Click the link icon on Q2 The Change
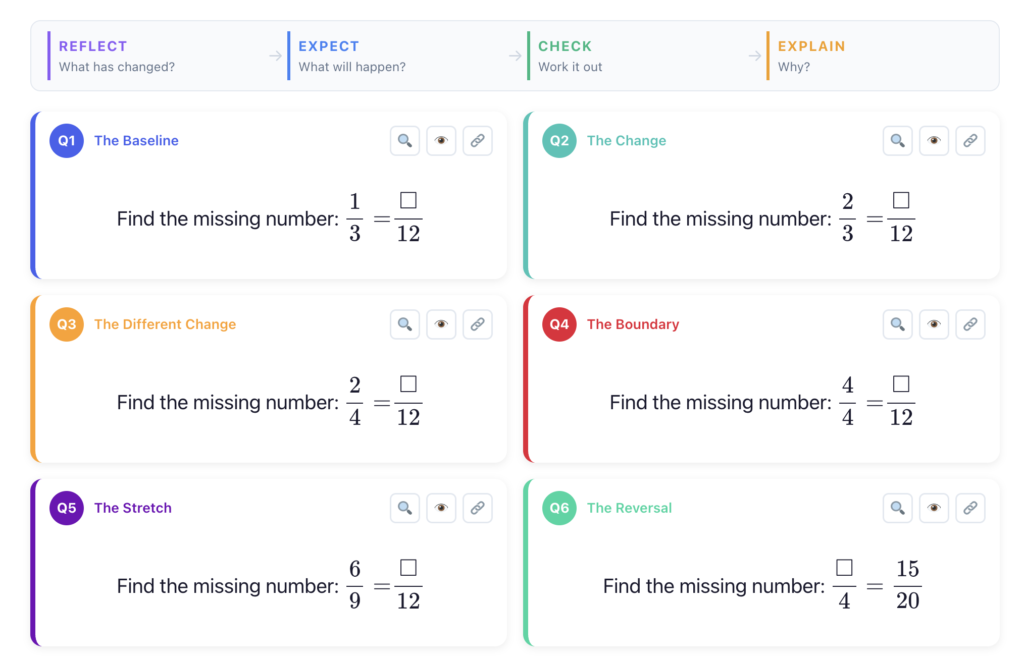Screen dimensions: 1024x659 (970, 141)
